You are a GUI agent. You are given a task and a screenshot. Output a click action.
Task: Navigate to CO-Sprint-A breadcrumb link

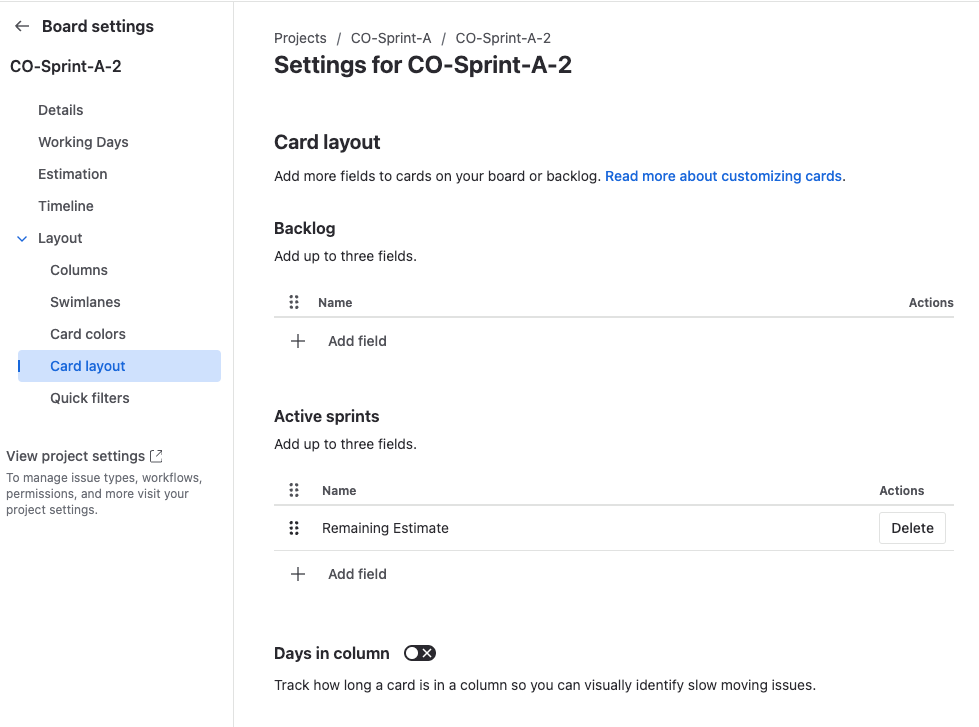391,38
